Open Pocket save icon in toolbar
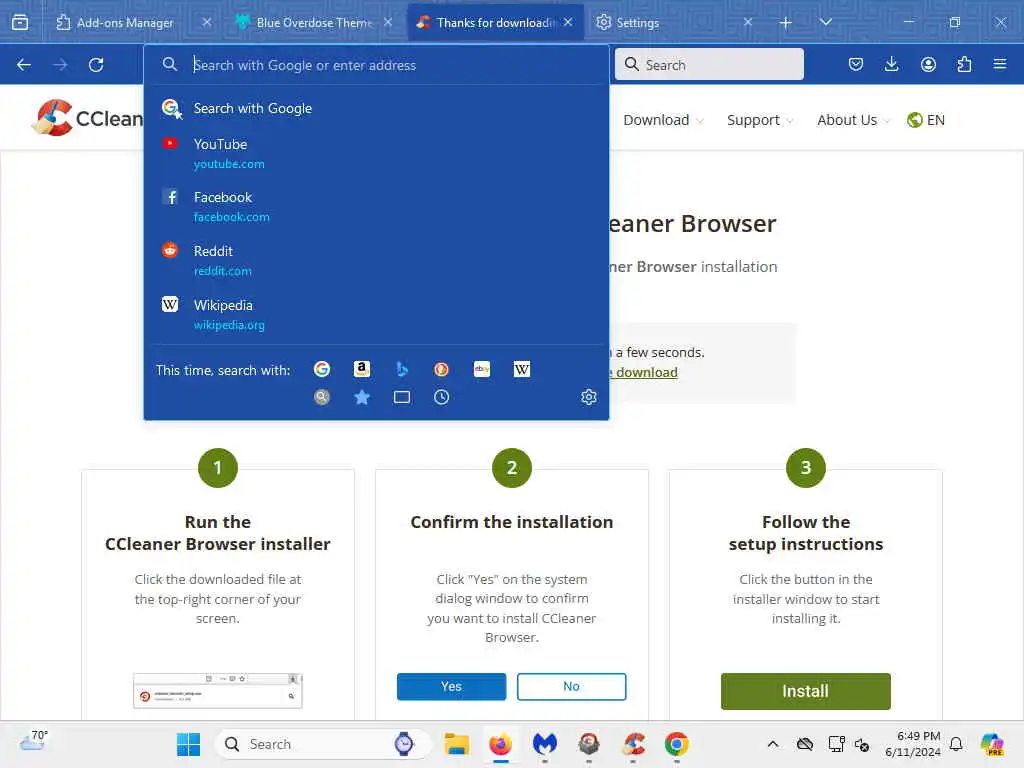This screenshot has width=1024, height=768. tap(856, 64)
